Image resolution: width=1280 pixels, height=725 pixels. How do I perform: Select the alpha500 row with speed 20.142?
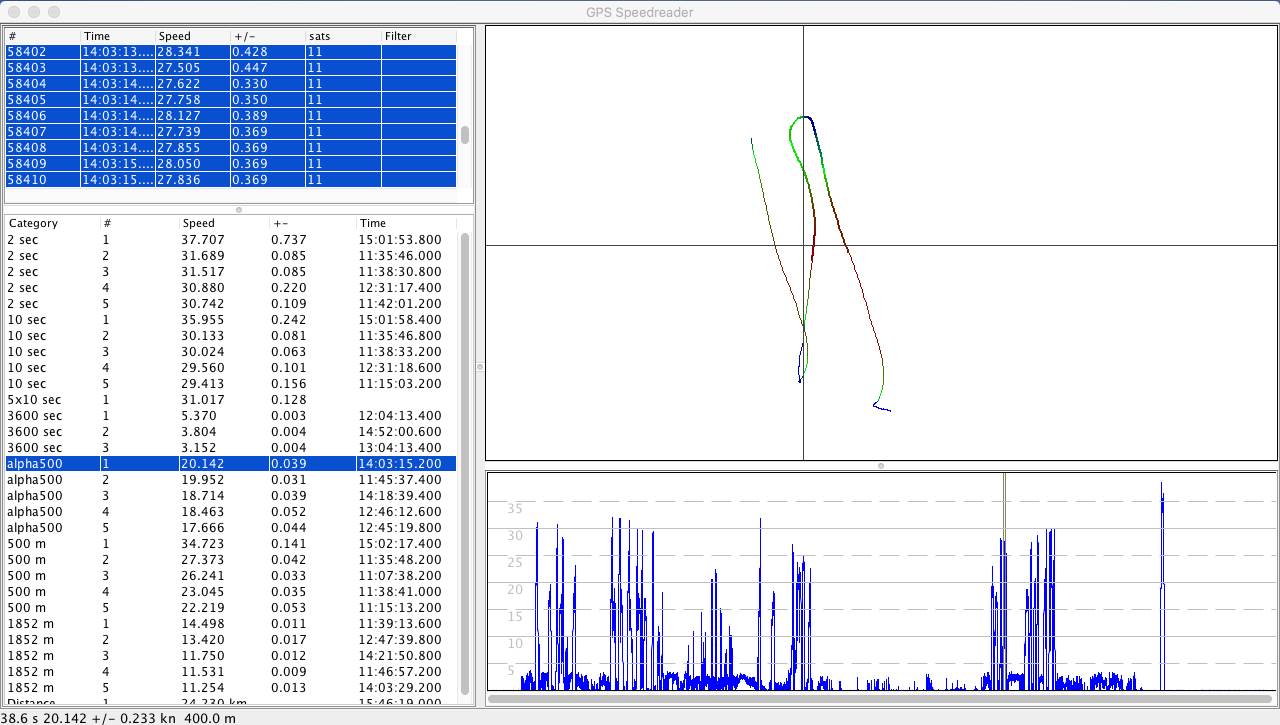(230, 464)
